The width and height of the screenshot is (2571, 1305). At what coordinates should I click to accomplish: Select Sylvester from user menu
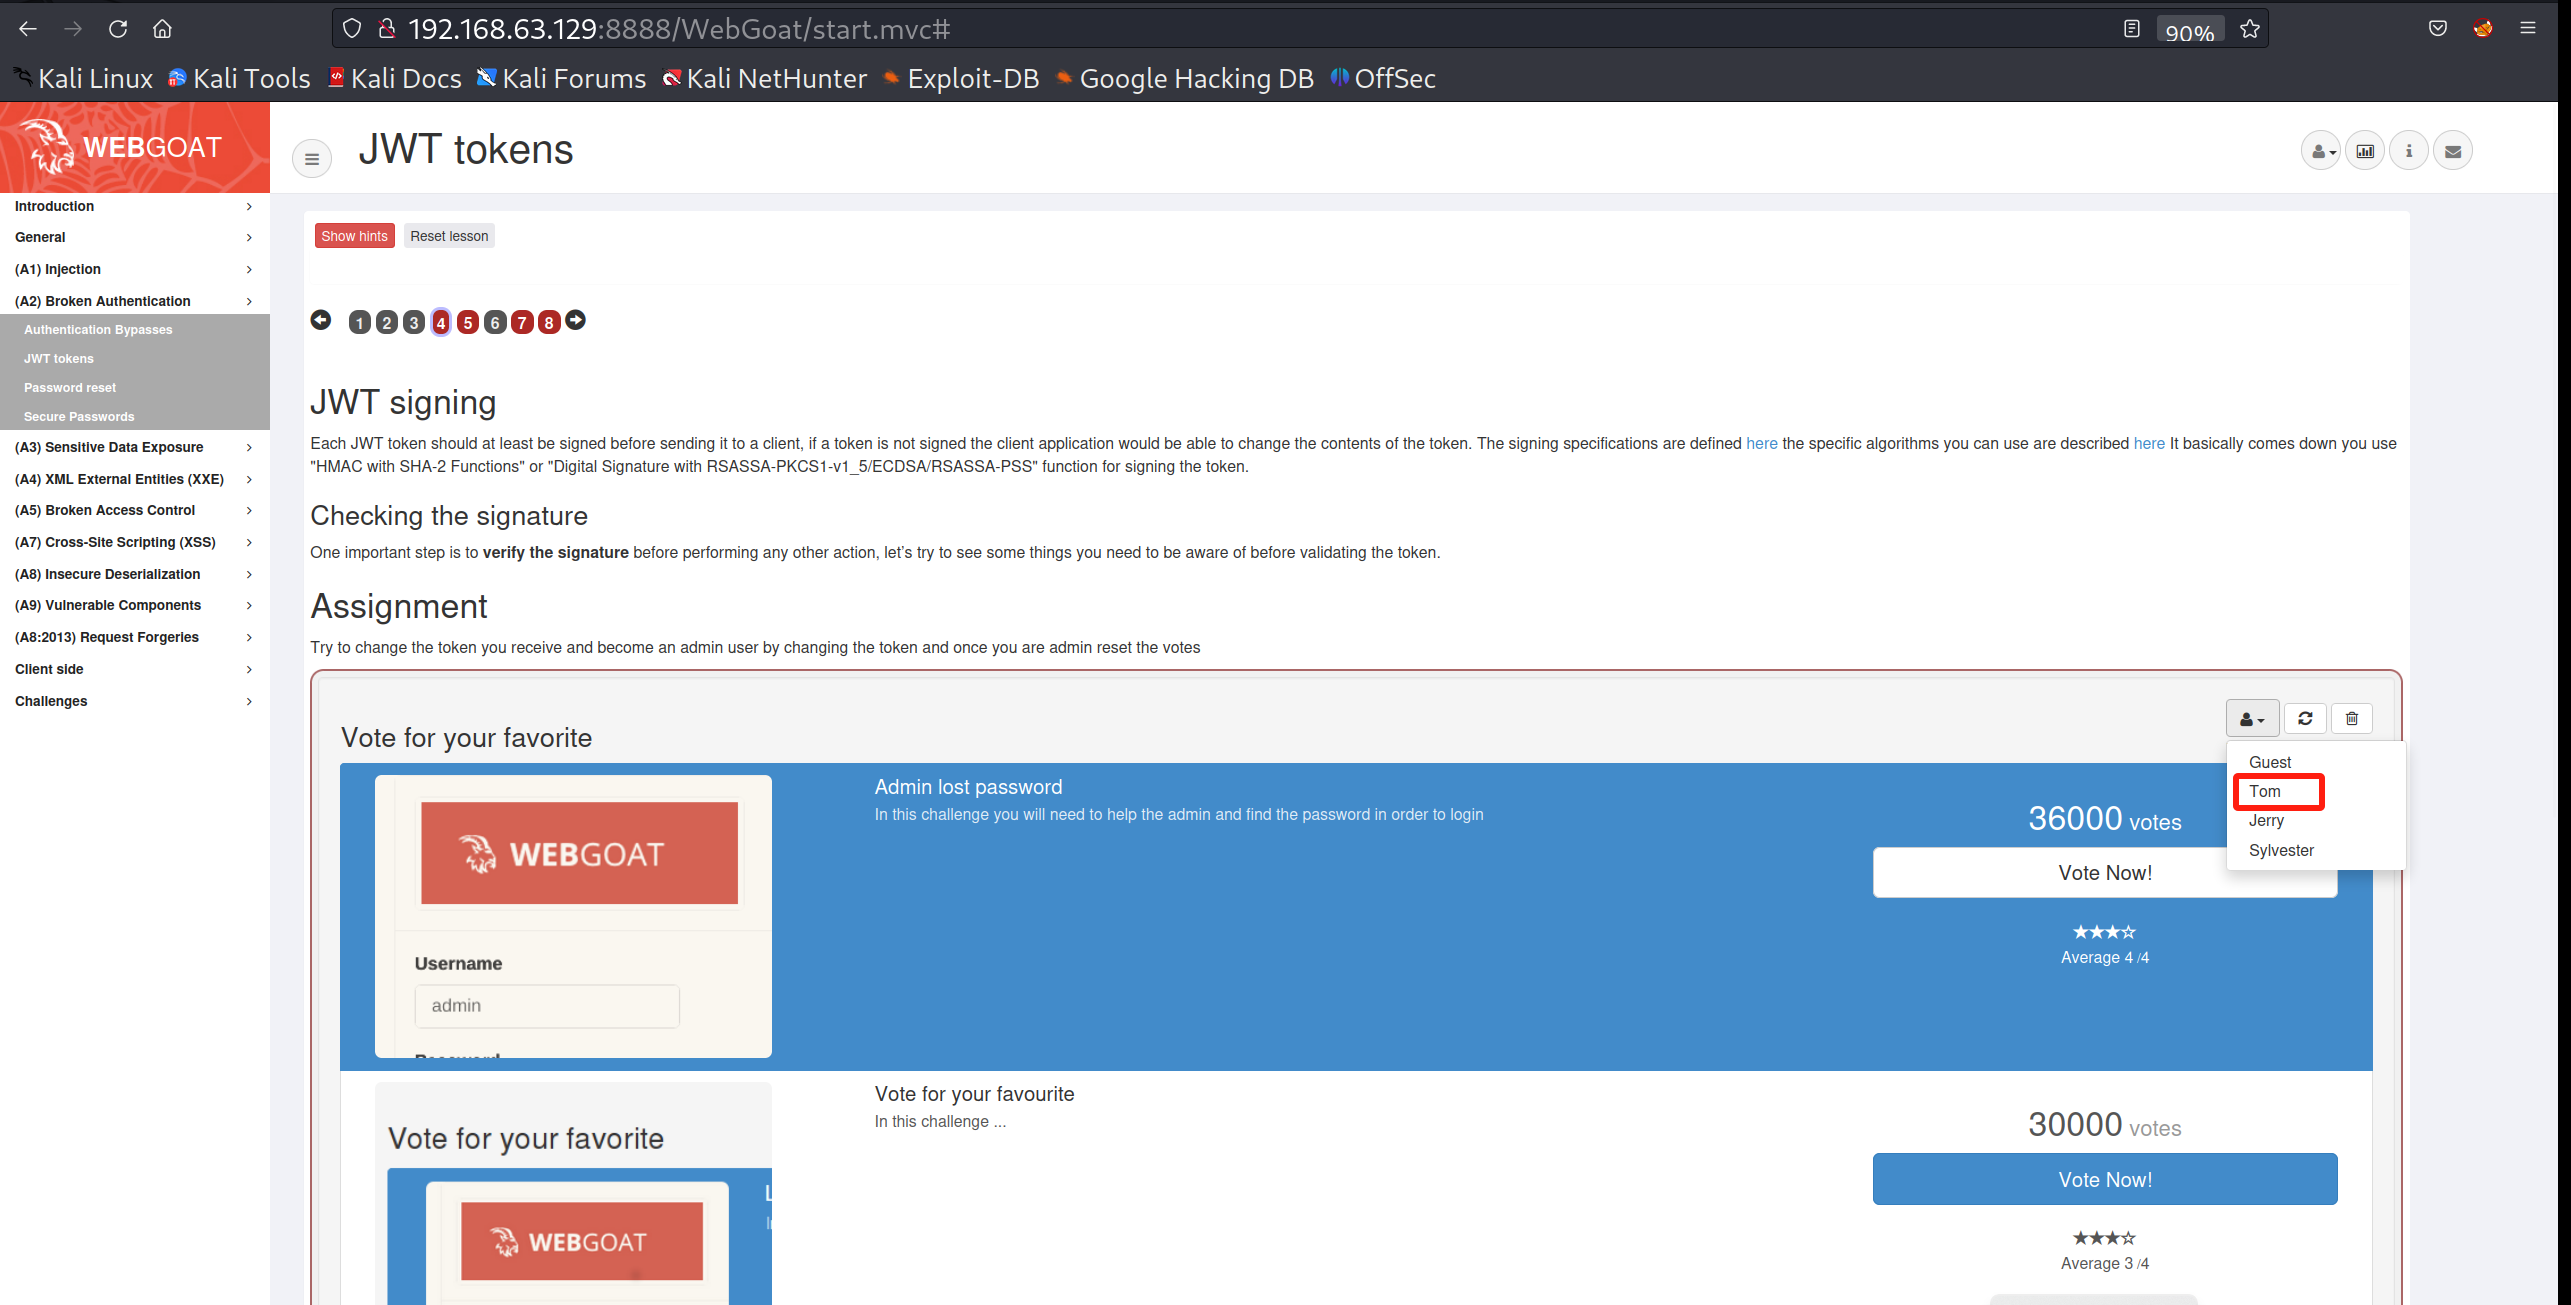(x=2280, y=850)
